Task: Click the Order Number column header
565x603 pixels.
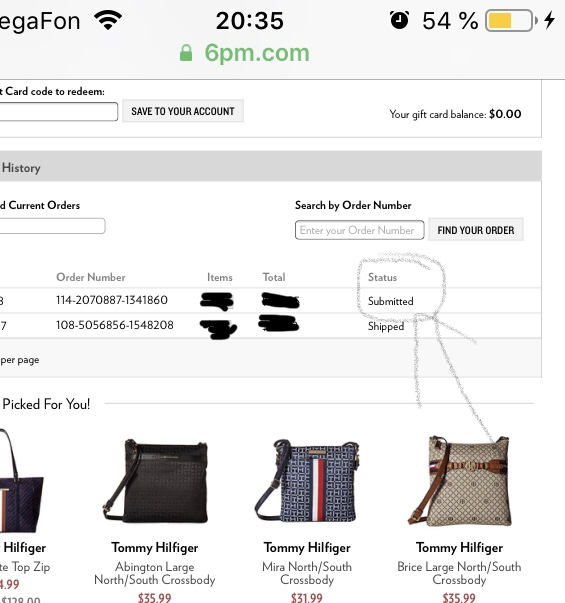Action: (91, 277)
